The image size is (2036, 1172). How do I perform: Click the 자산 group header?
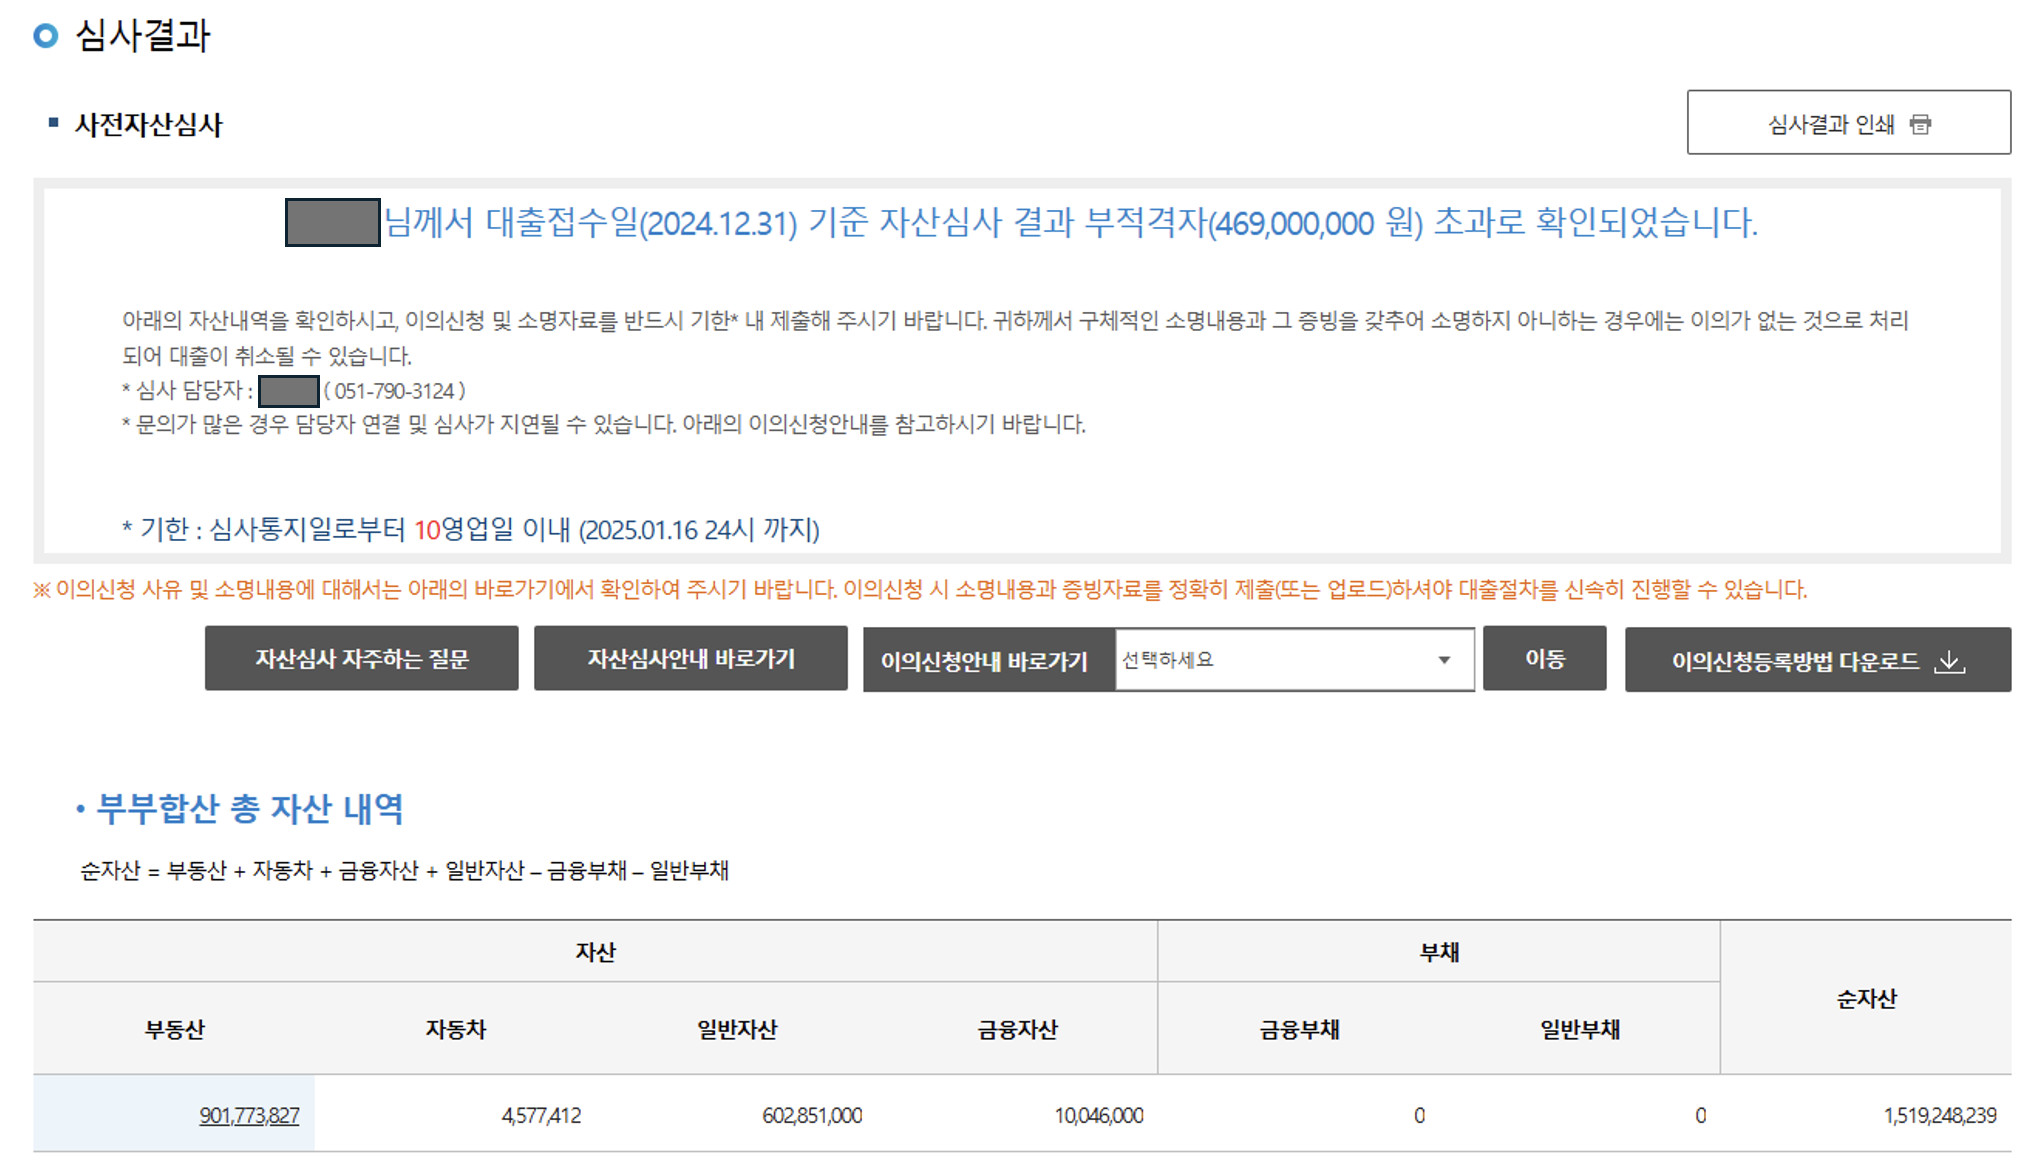pos(595,952)
